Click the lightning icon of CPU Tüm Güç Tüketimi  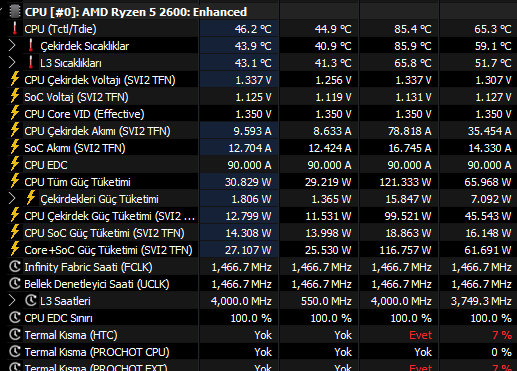click(x=15, y=181)
